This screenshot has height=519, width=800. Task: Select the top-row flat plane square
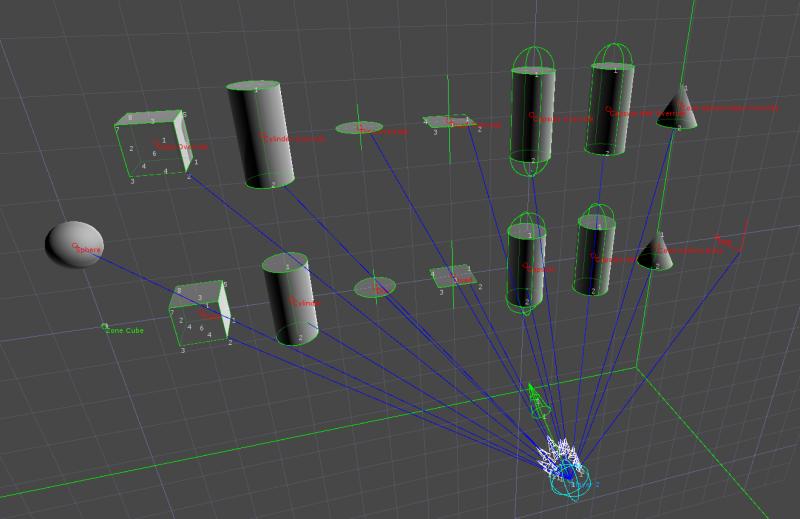click(446, 122)
